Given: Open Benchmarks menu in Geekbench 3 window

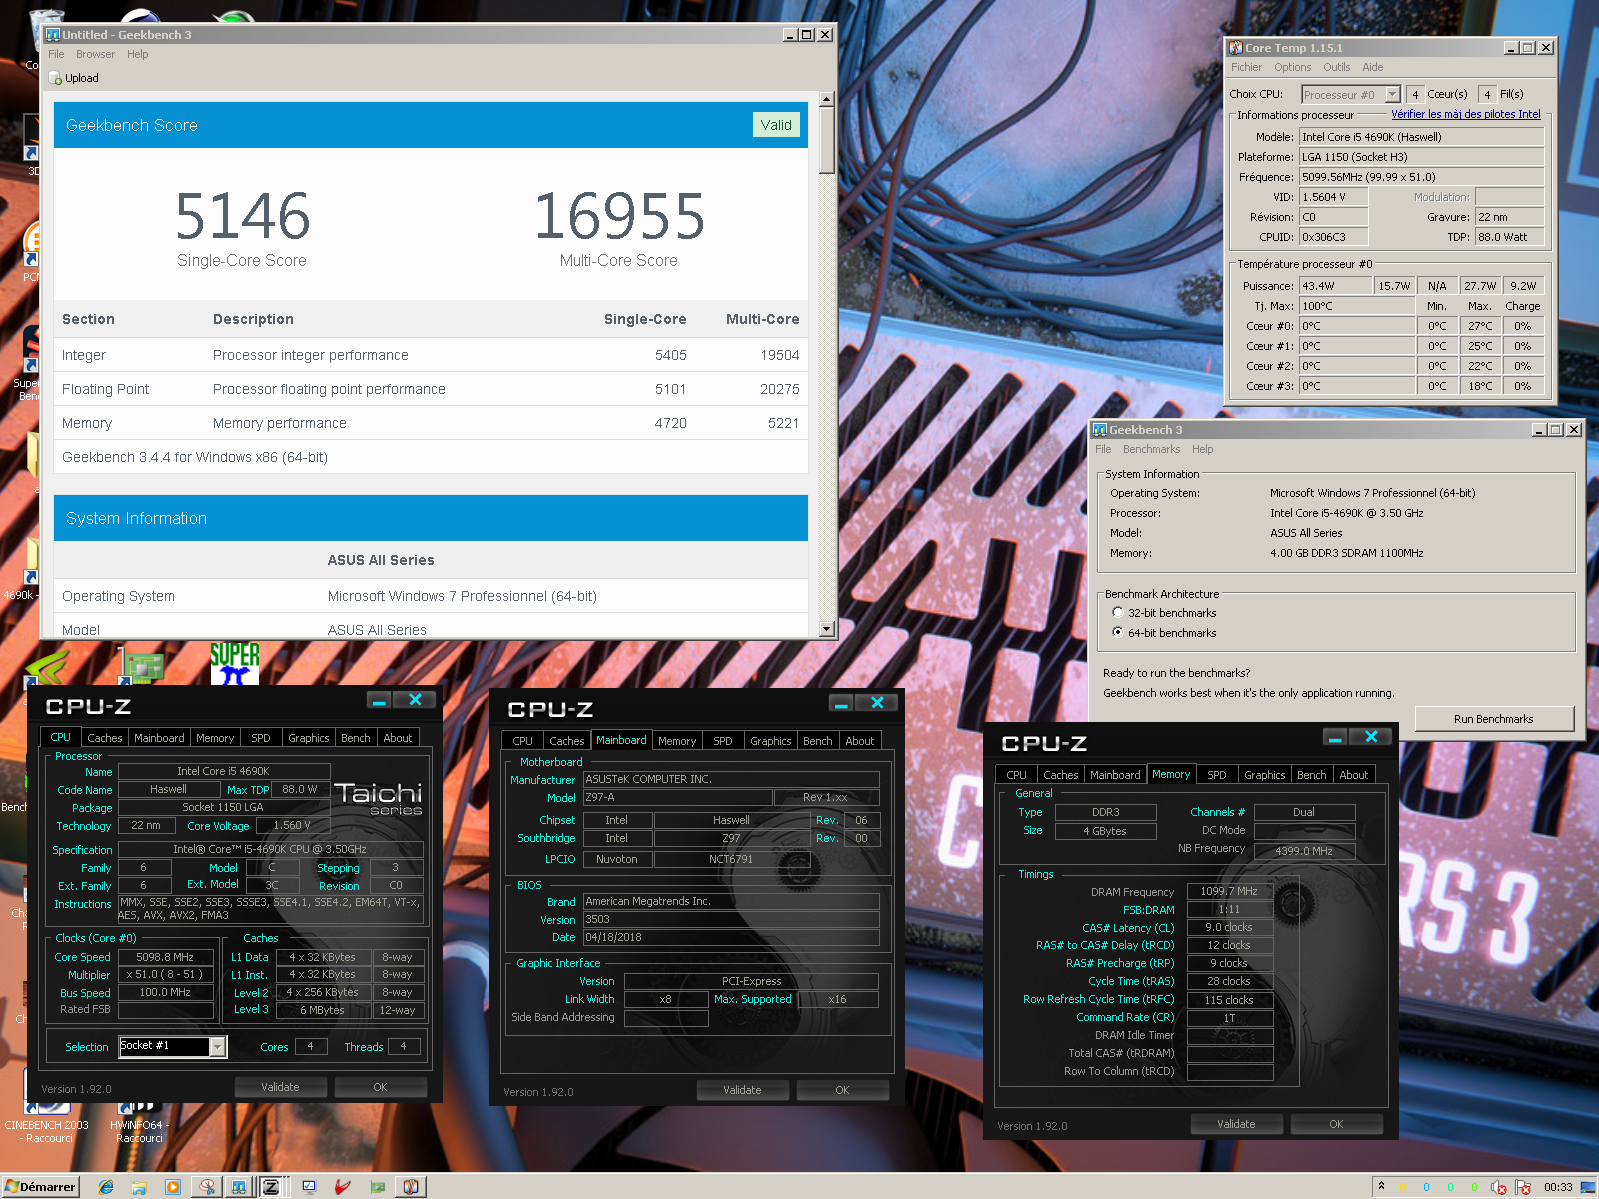Looking at the screenshot, I should click(x=1151, y=449).
